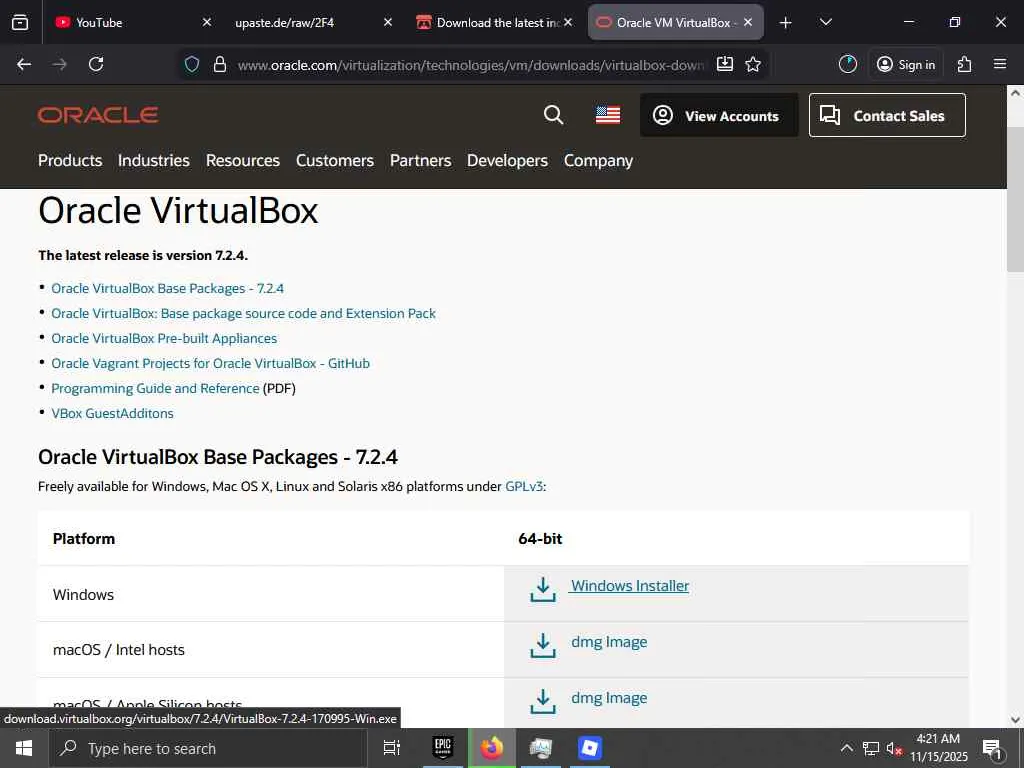This screenshot has width=1024, height=768.
Task: Open the Customers menu
Action: [x=334, y=161]
